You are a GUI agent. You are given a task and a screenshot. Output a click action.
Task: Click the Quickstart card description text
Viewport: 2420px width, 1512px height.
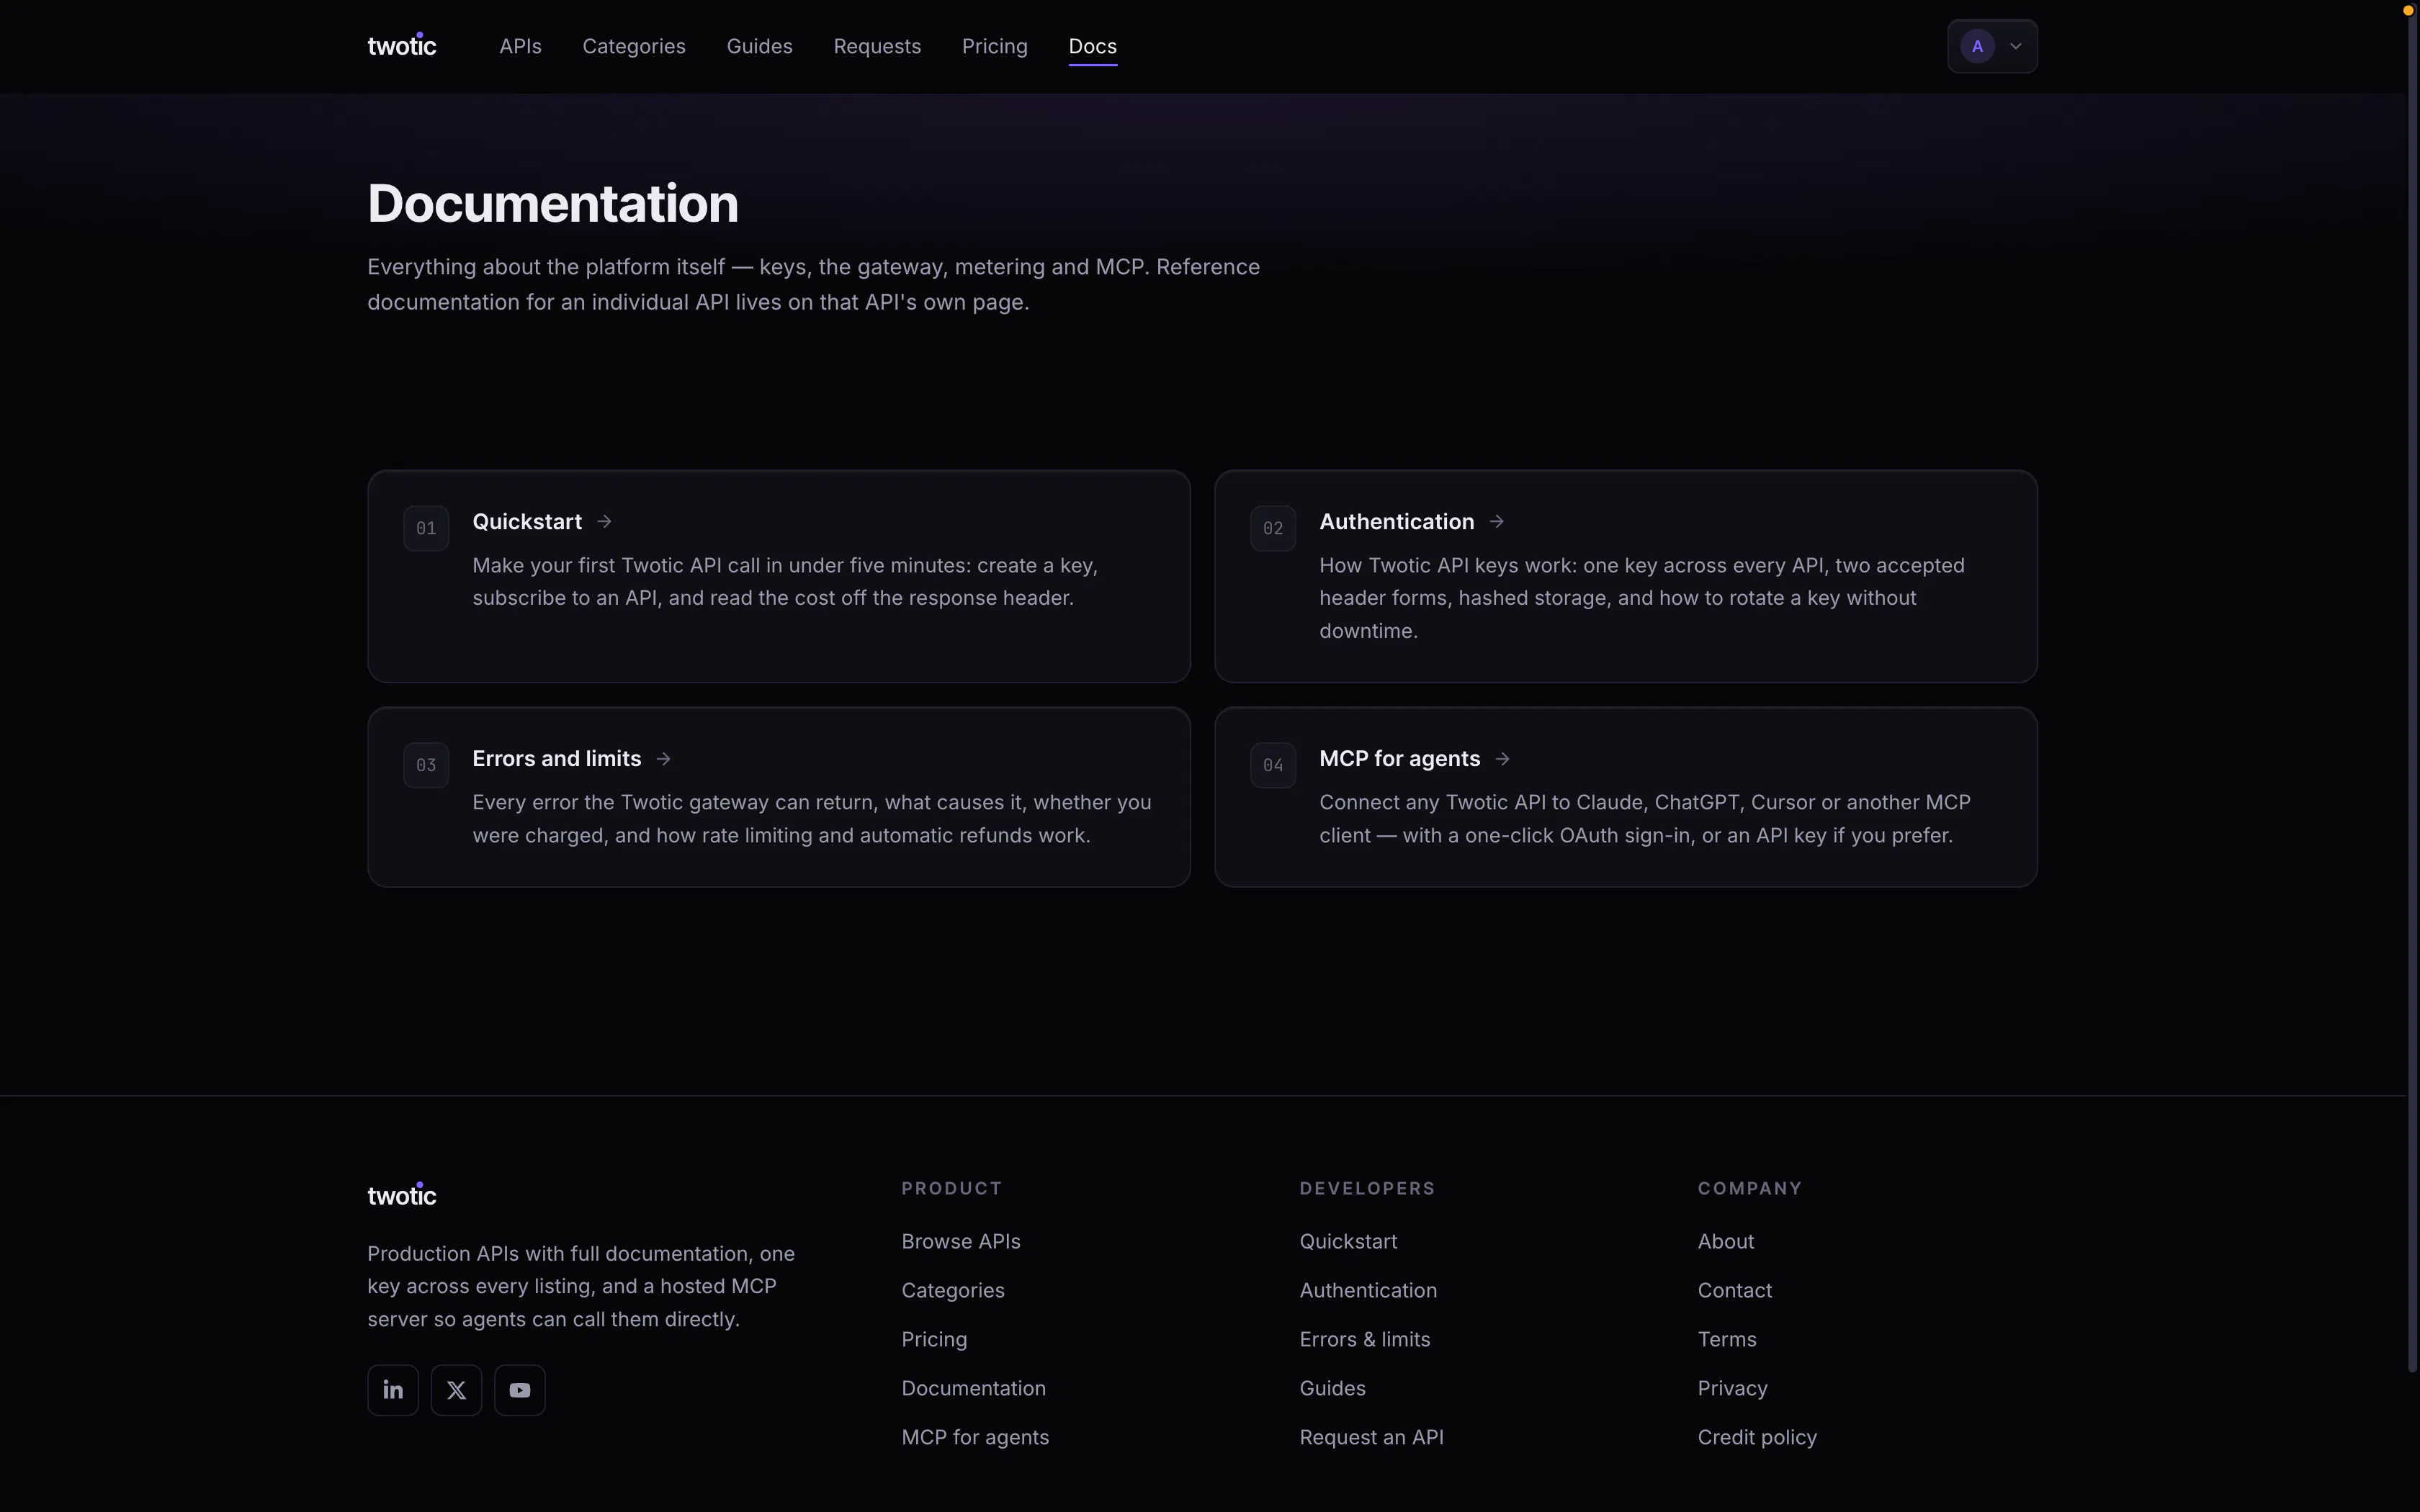785,581
